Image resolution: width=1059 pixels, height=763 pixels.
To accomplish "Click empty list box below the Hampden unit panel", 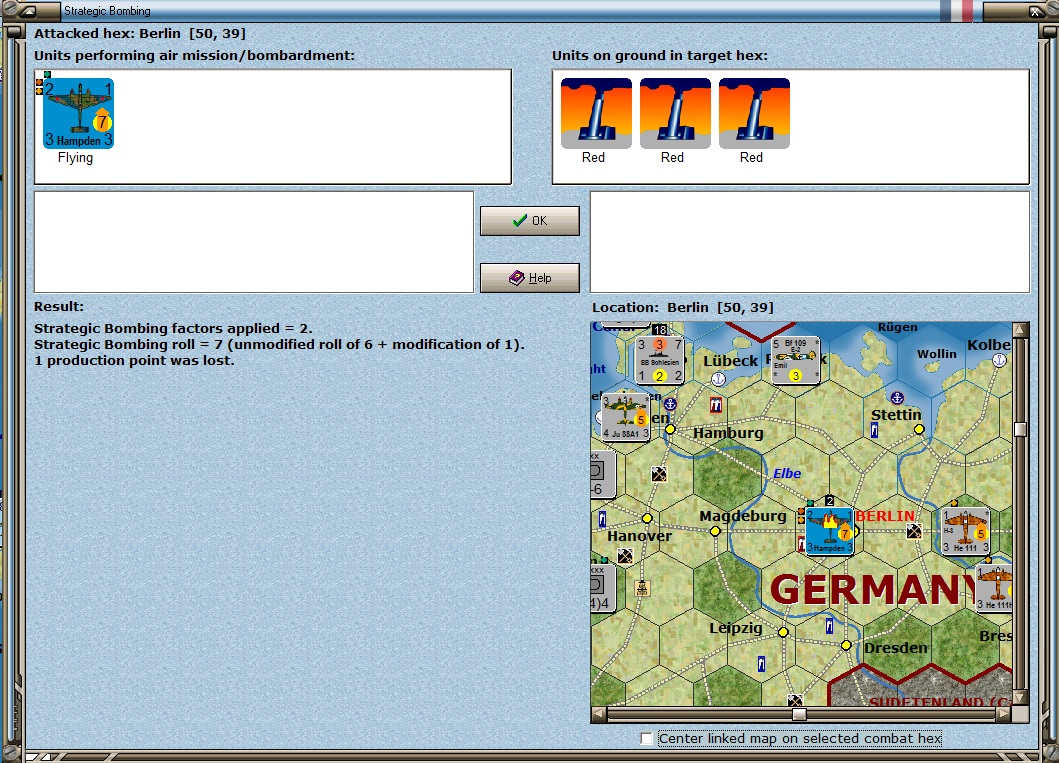I will [254, 242].
